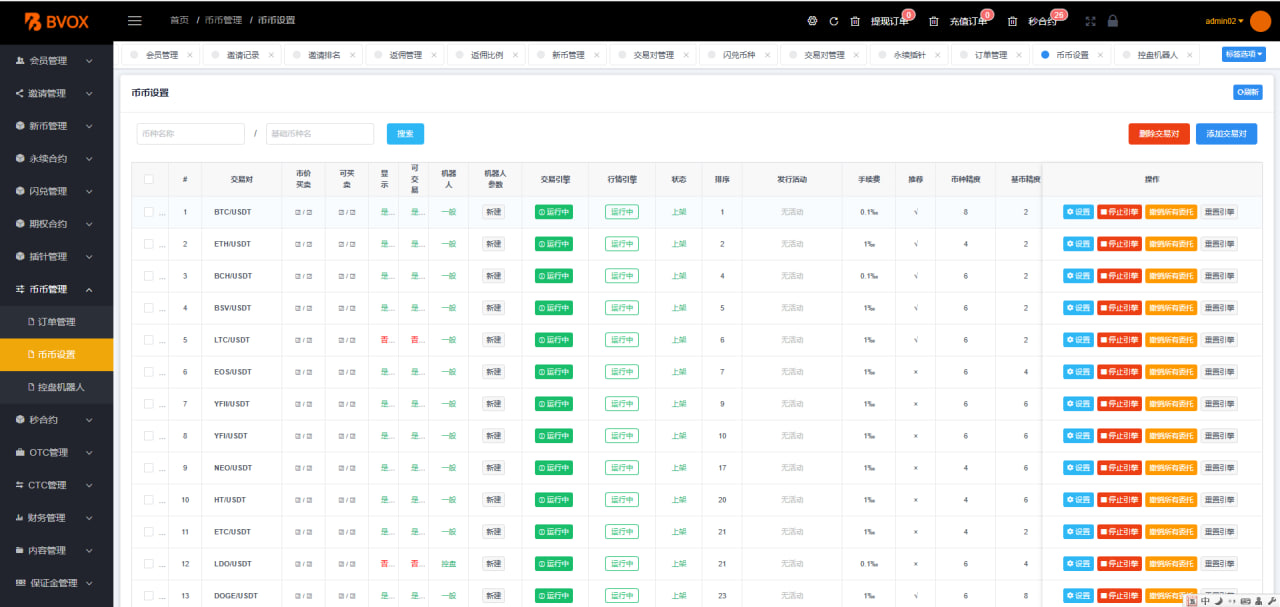Click 重置引擎 for BSV/USDT row

tap(1219, 308)
